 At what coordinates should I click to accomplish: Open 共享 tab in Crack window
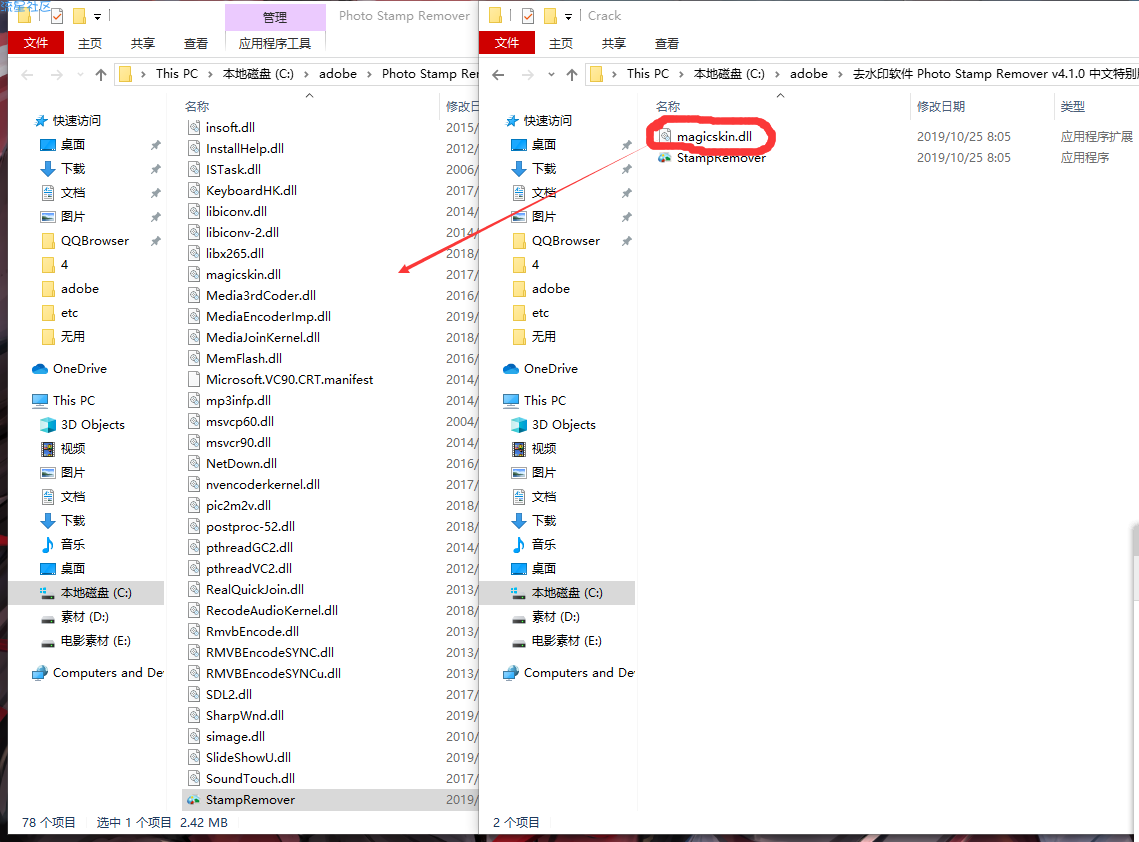(614, 44)
